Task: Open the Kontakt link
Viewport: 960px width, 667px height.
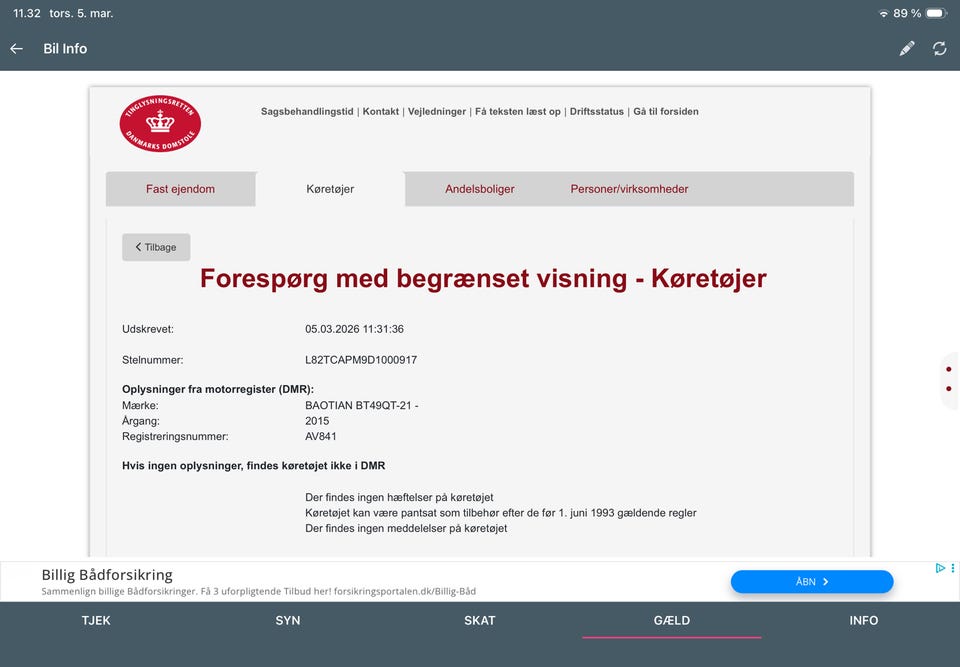Action: pyautogui.click(x=381, y=111)
